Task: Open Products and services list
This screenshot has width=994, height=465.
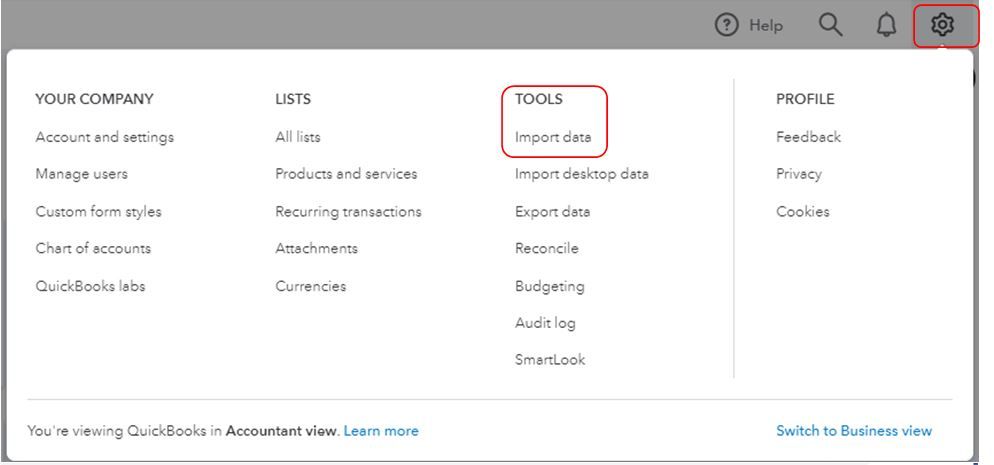Action: coord(346,174)
